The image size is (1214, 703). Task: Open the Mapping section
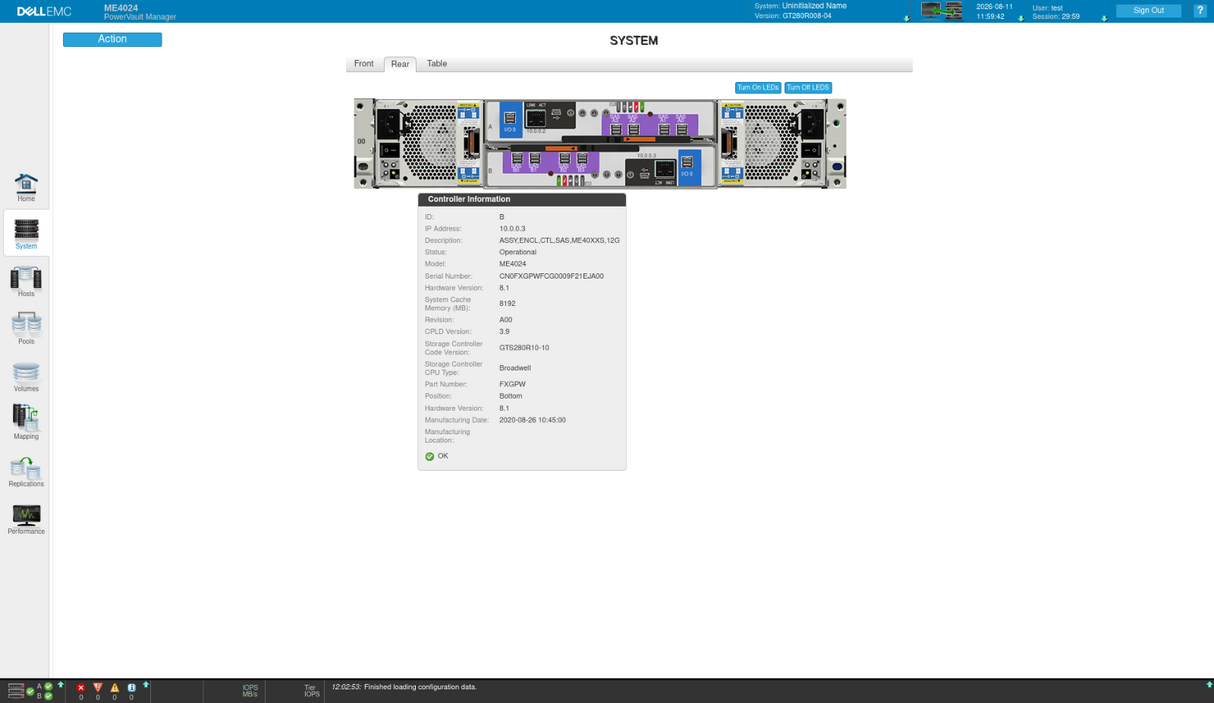26,422
